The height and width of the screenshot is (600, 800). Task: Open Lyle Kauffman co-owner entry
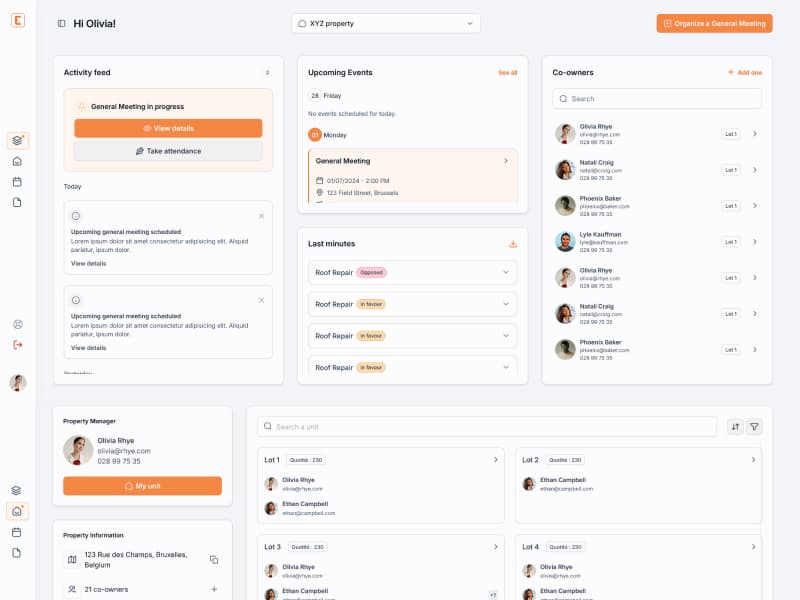[x=754, y=242]
